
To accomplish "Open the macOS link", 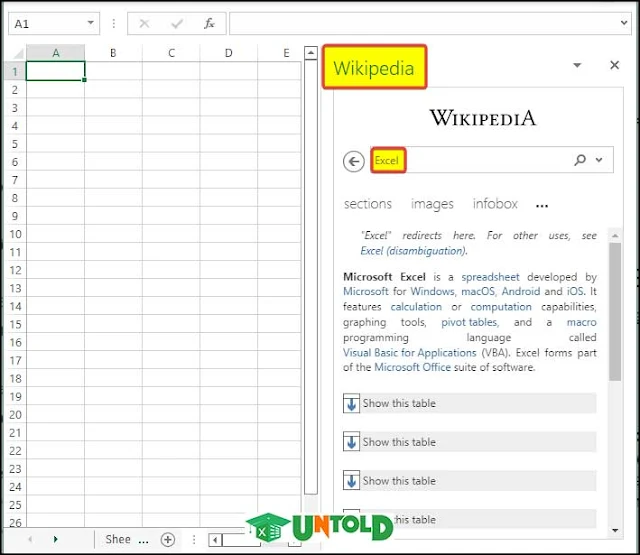I will pos(478,291).
